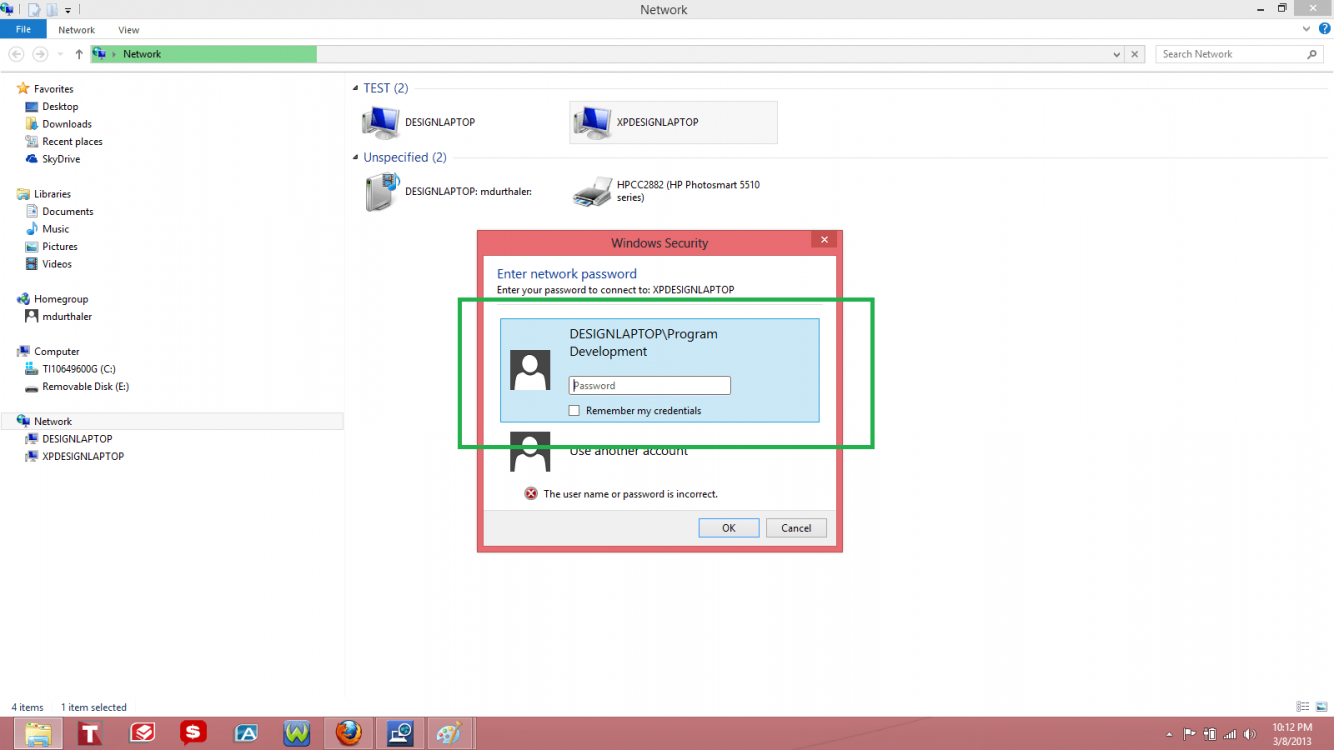The width and height of the screenshot is (1334, 750).
Task: Show hidden system tray icons
Action: [x=1169, y=734]
